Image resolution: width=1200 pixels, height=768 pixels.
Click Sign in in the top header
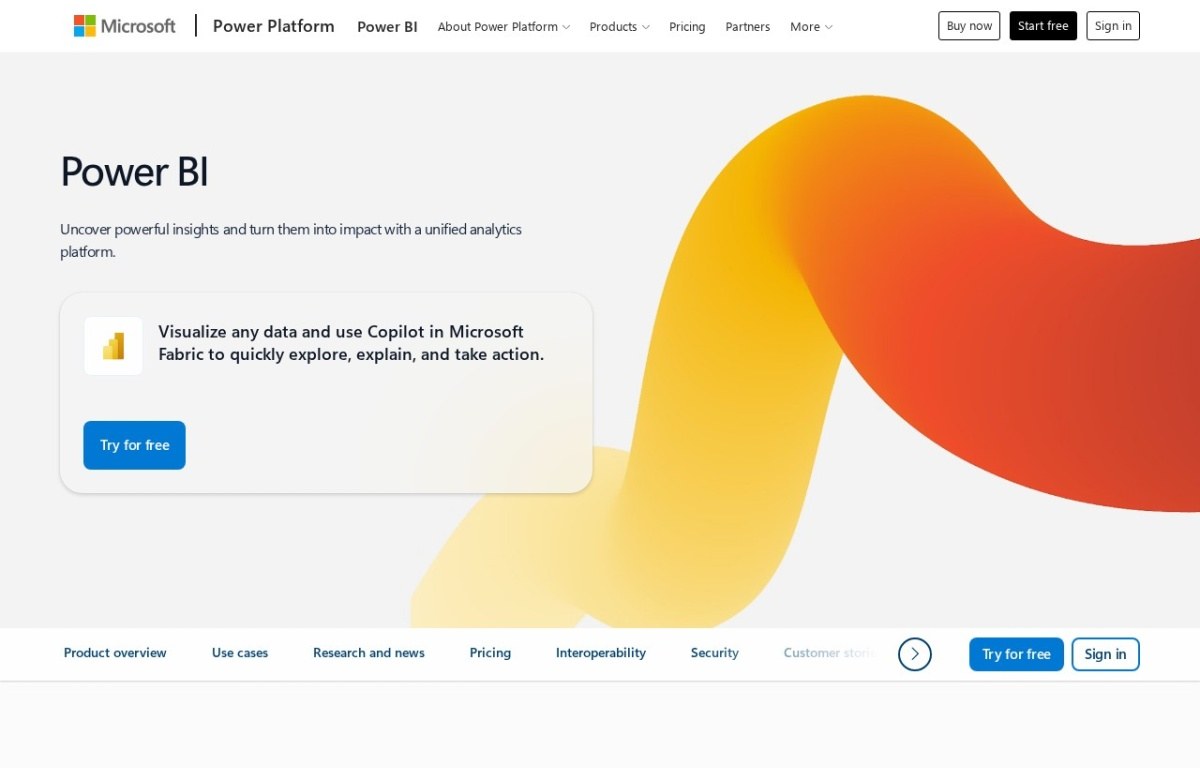[x=1113, y=26]
